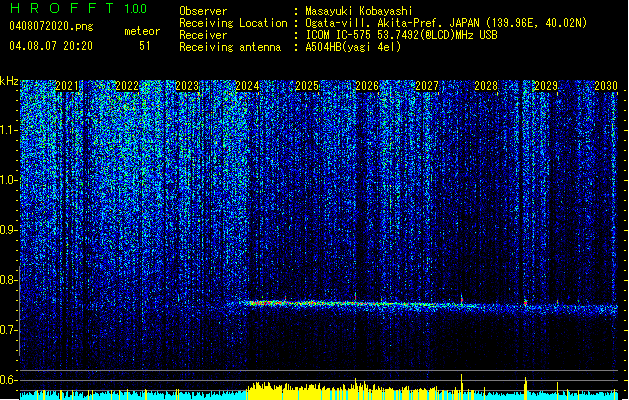Screen dimensions: 629x400
Task: Click the 2022 time marker
Action: click(x=127, y=86)
